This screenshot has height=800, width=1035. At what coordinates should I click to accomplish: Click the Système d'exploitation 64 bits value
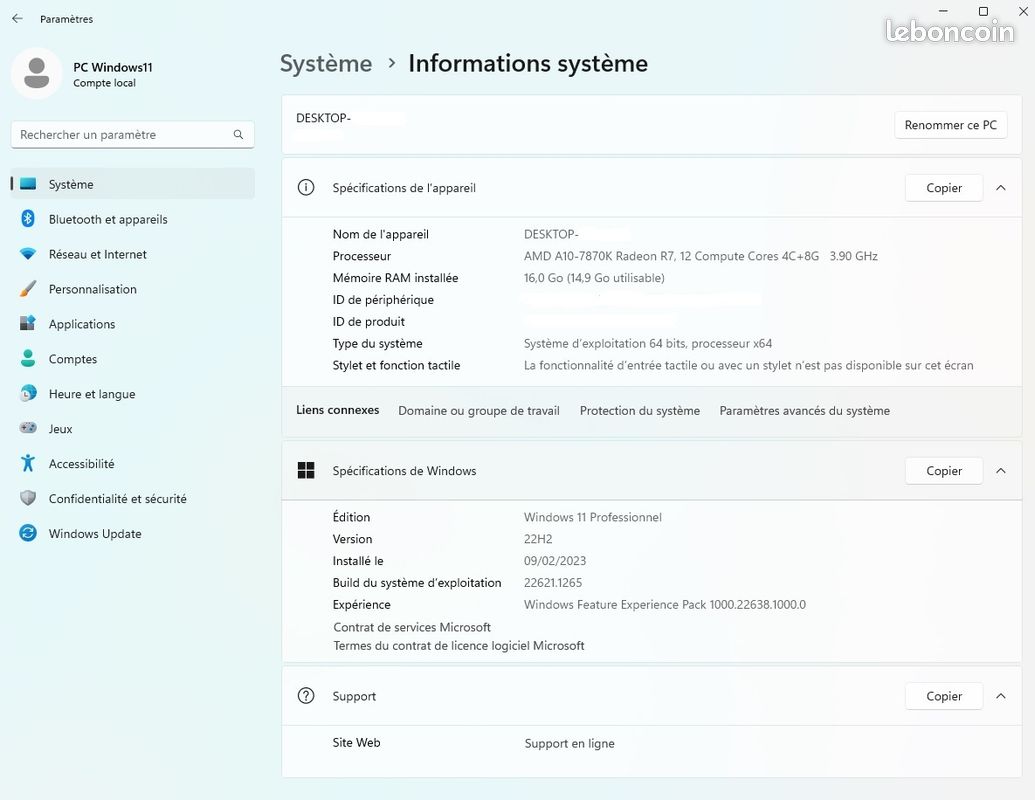648,344
